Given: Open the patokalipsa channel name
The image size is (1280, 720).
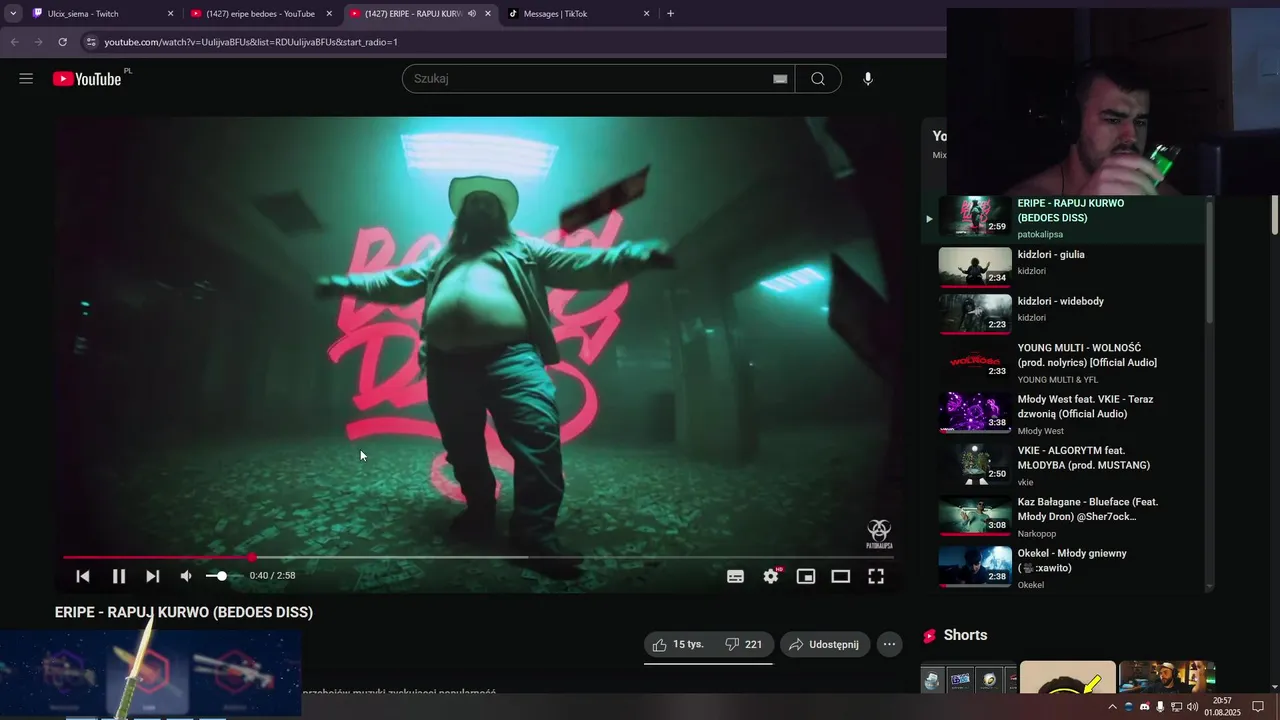Looking at the screenshot, I should pos(1040,234).
